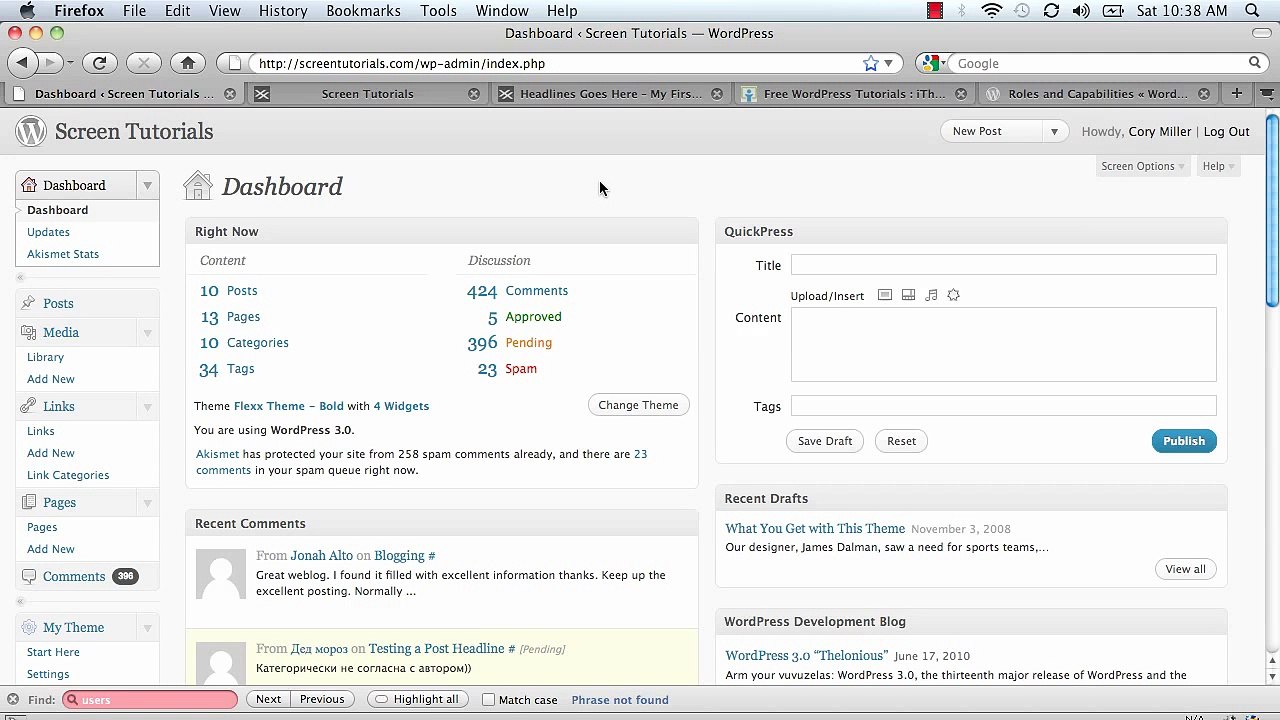Image resolution: width=1280 pixels, height=720 pixels.
Task: Click the Next button in the Find bar
Action: click(268, 699)
